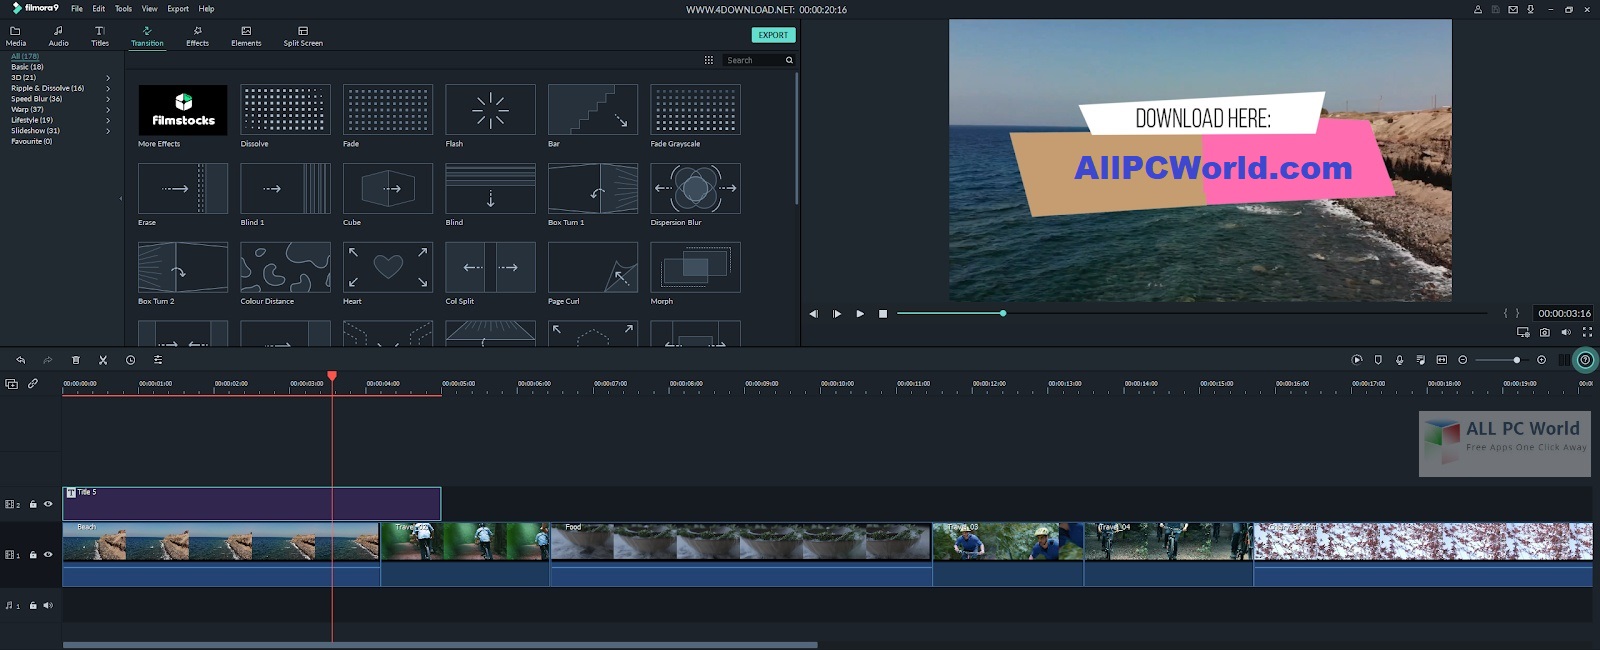The height and width of the screenshot is (650, 1600).
Task: Zoom timeline to fit with arrows icon
Action: 1442,360
